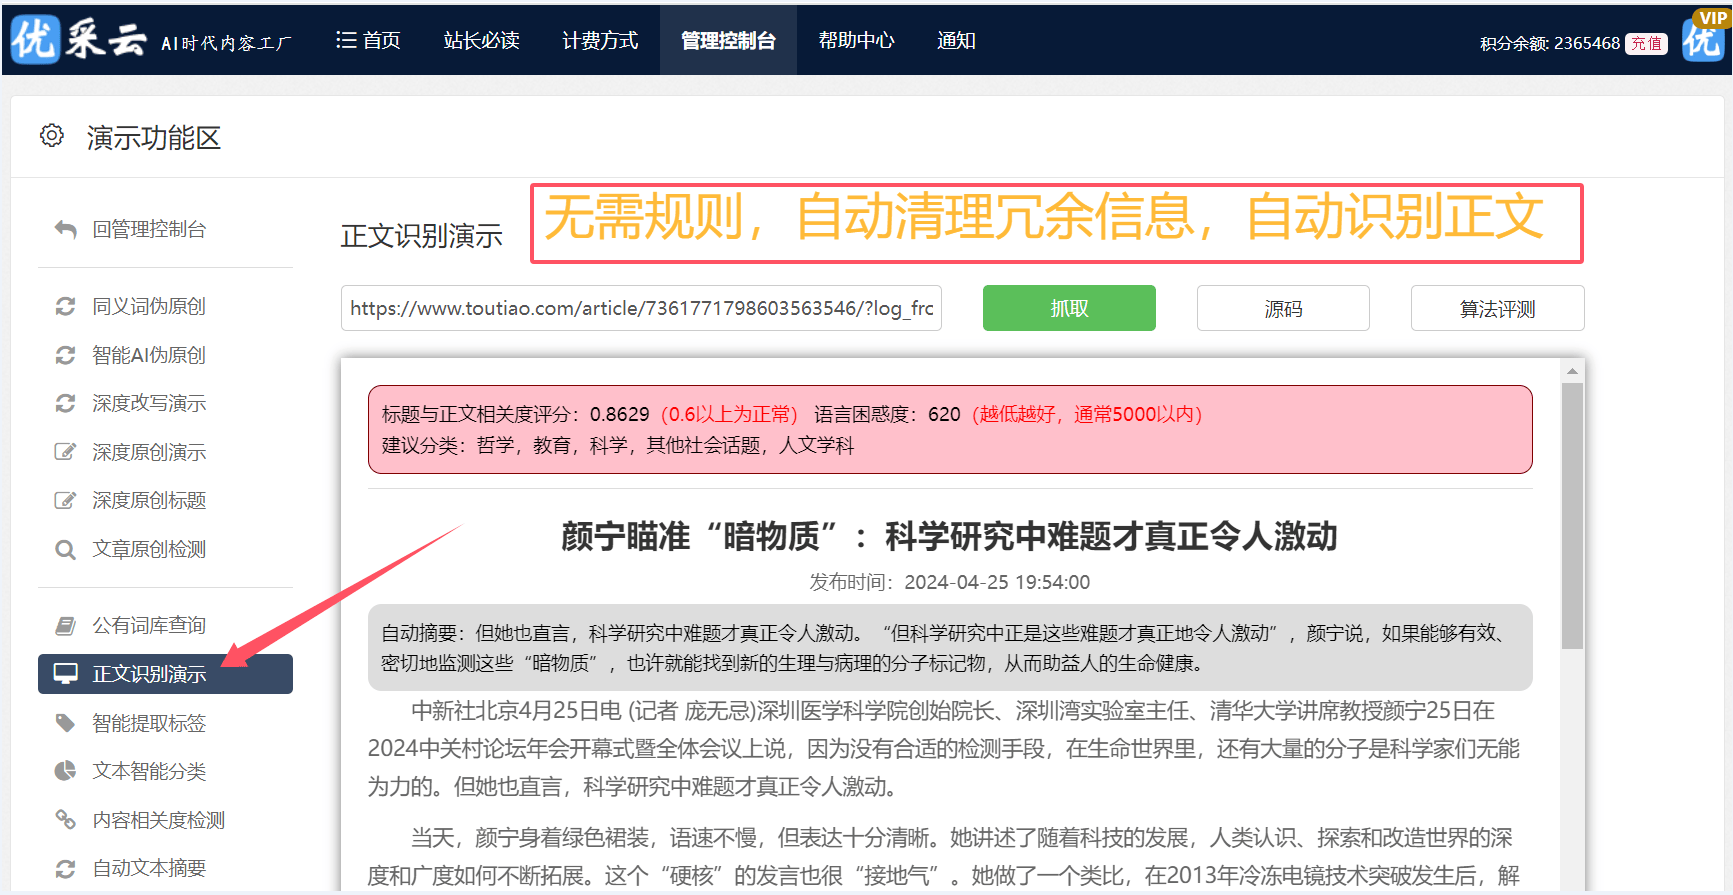Open 智能提取标签 in sidebar
Viewport: 1733px width, 895px height.
pos(149,723)
